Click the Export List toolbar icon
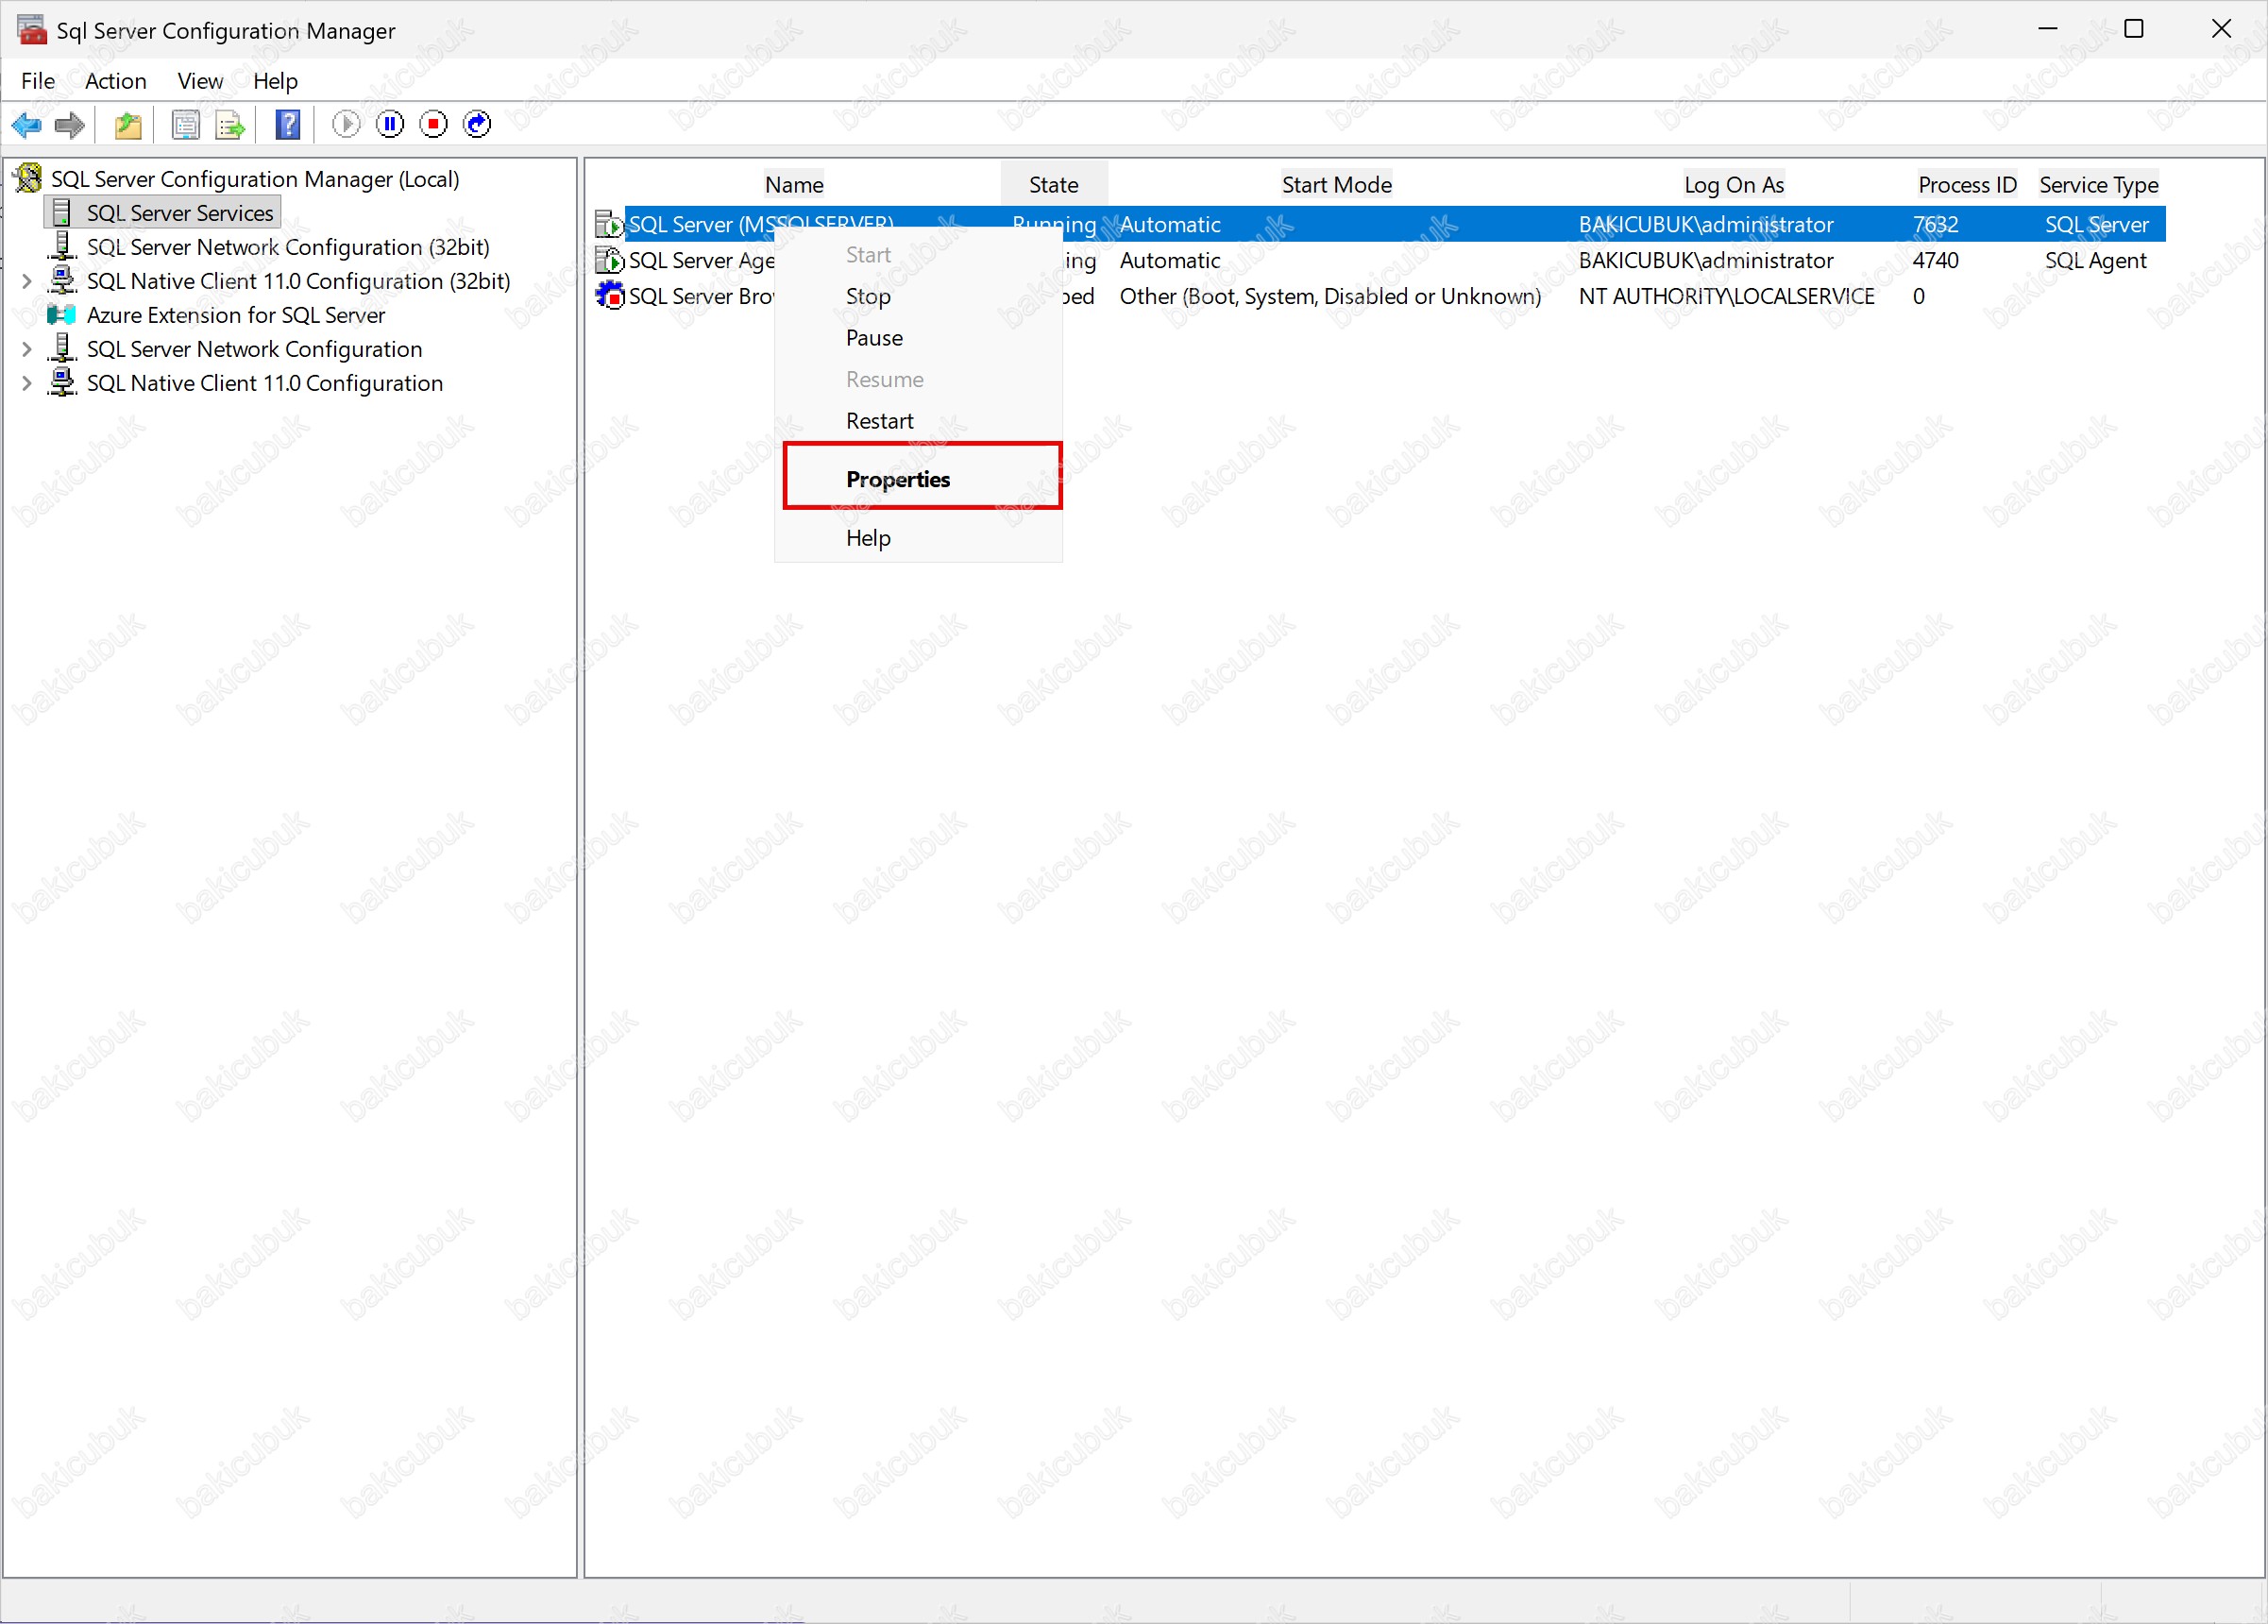Screen dimensions: 2268x1624 pos(230,125)
